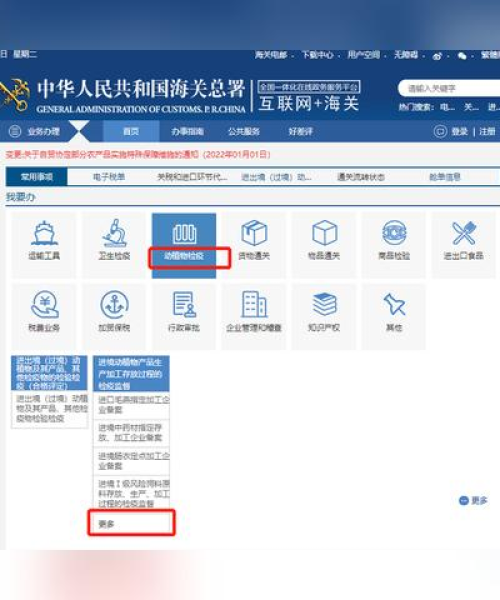This screenshot has height=600, width=500.
Task: Expand the 业务办理 menu button
Action: 35,132
